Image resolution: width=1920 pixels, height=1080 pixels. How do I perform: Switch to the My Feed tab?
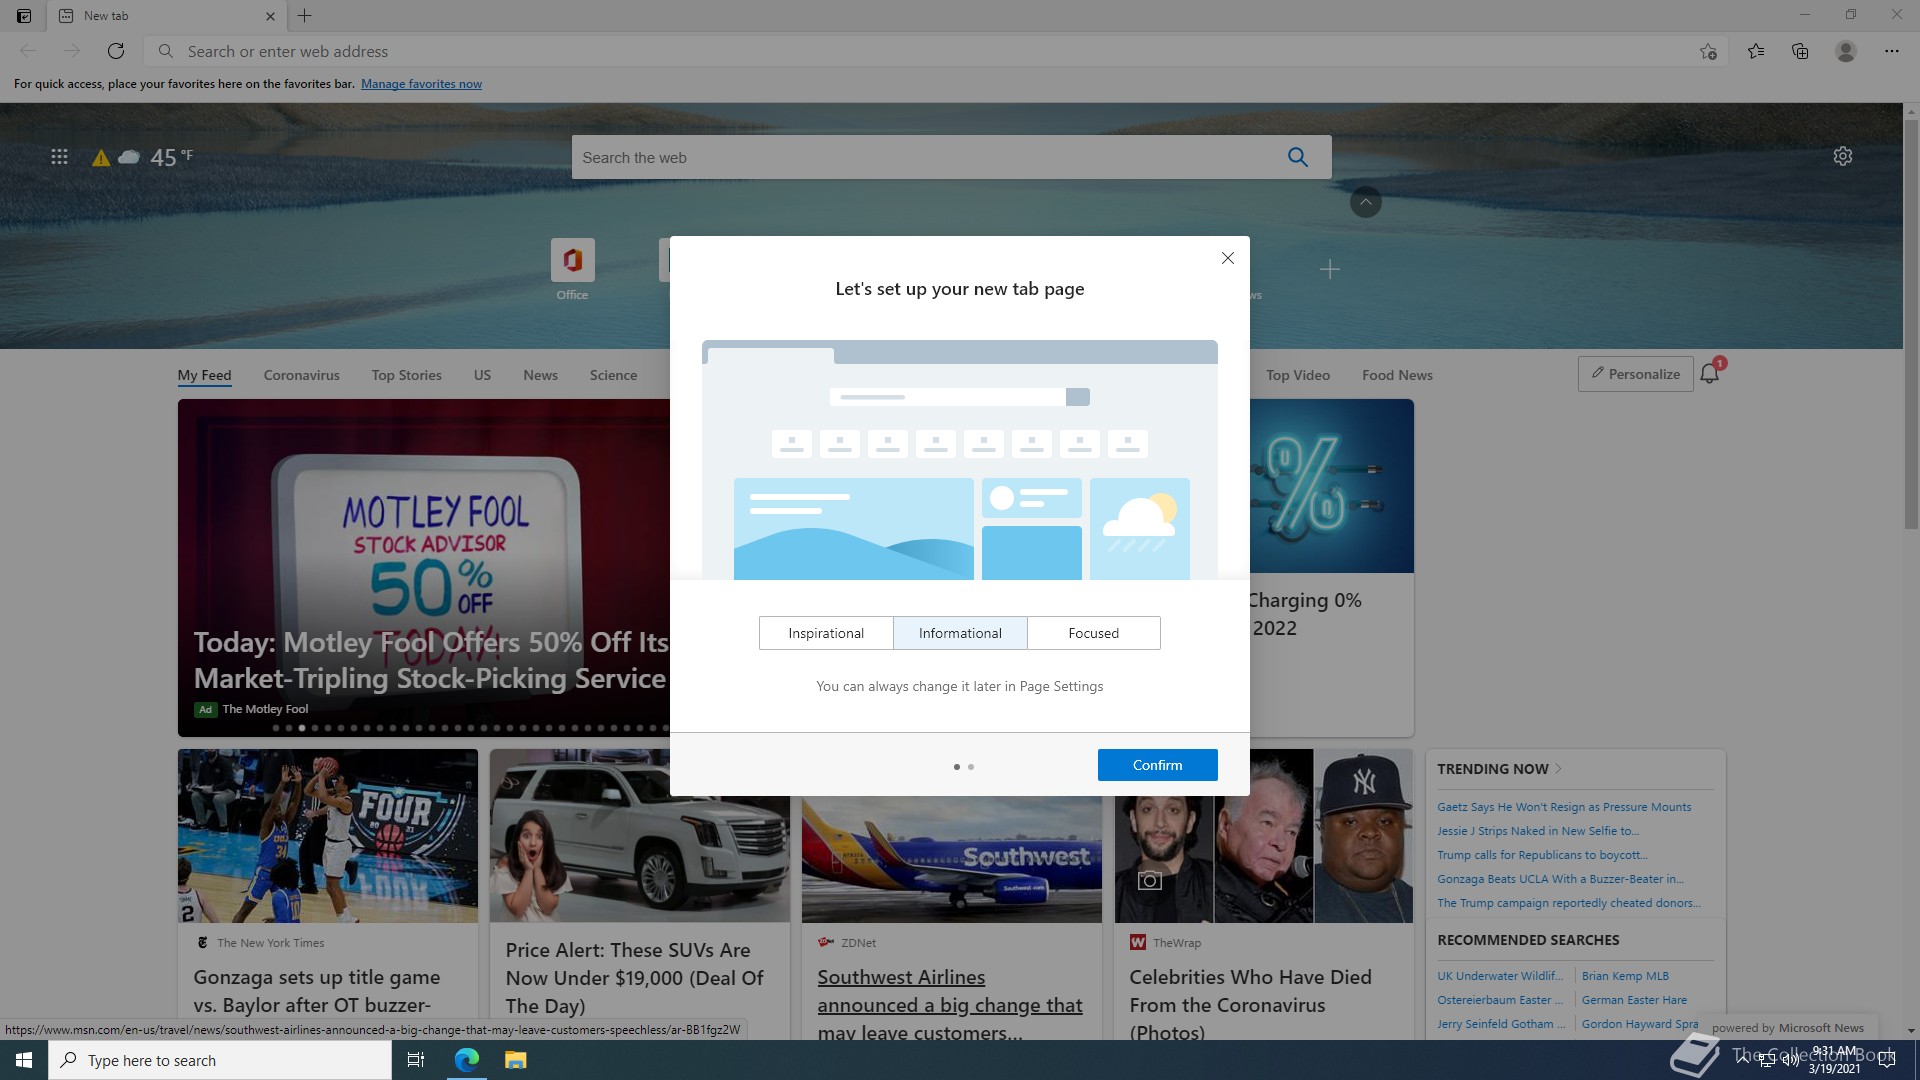[x=205, y=375]
